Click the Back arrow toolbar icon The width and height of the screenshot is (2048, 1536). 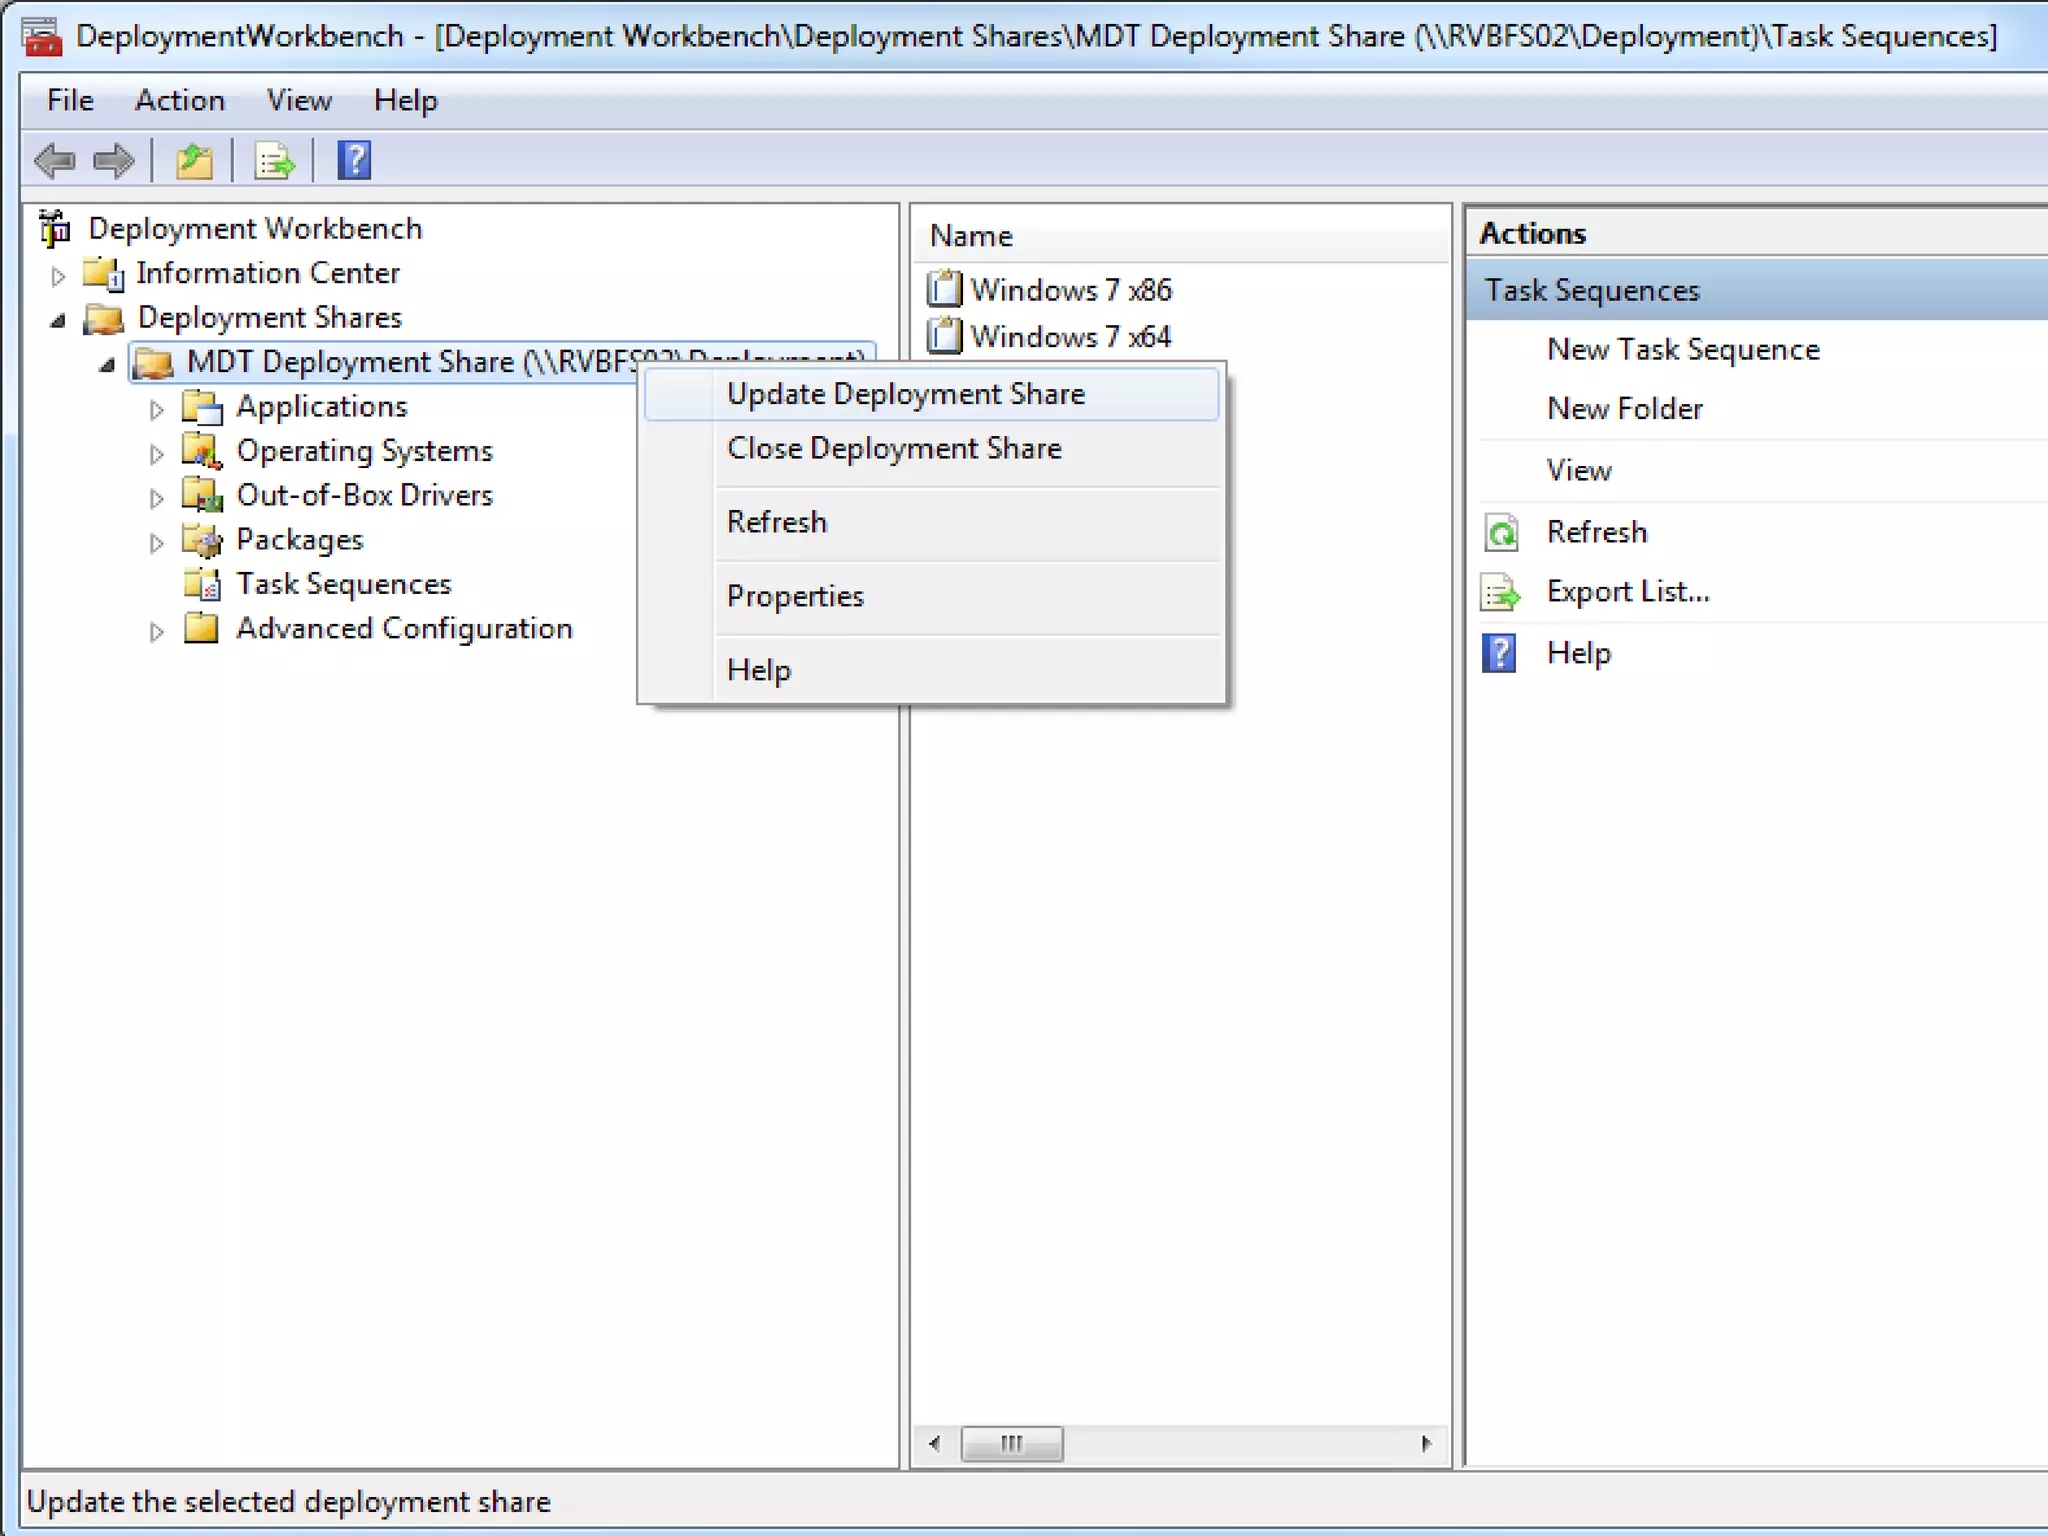pos(55,161)
